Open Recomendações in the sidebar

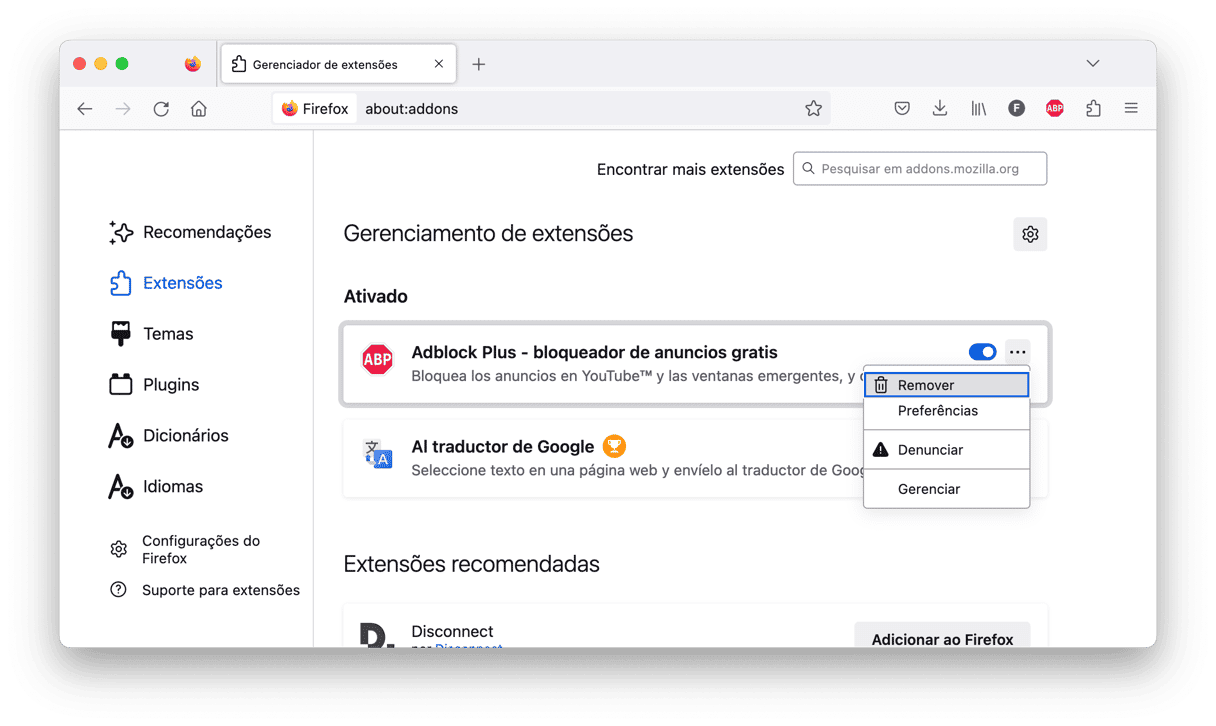coord(190,232)
